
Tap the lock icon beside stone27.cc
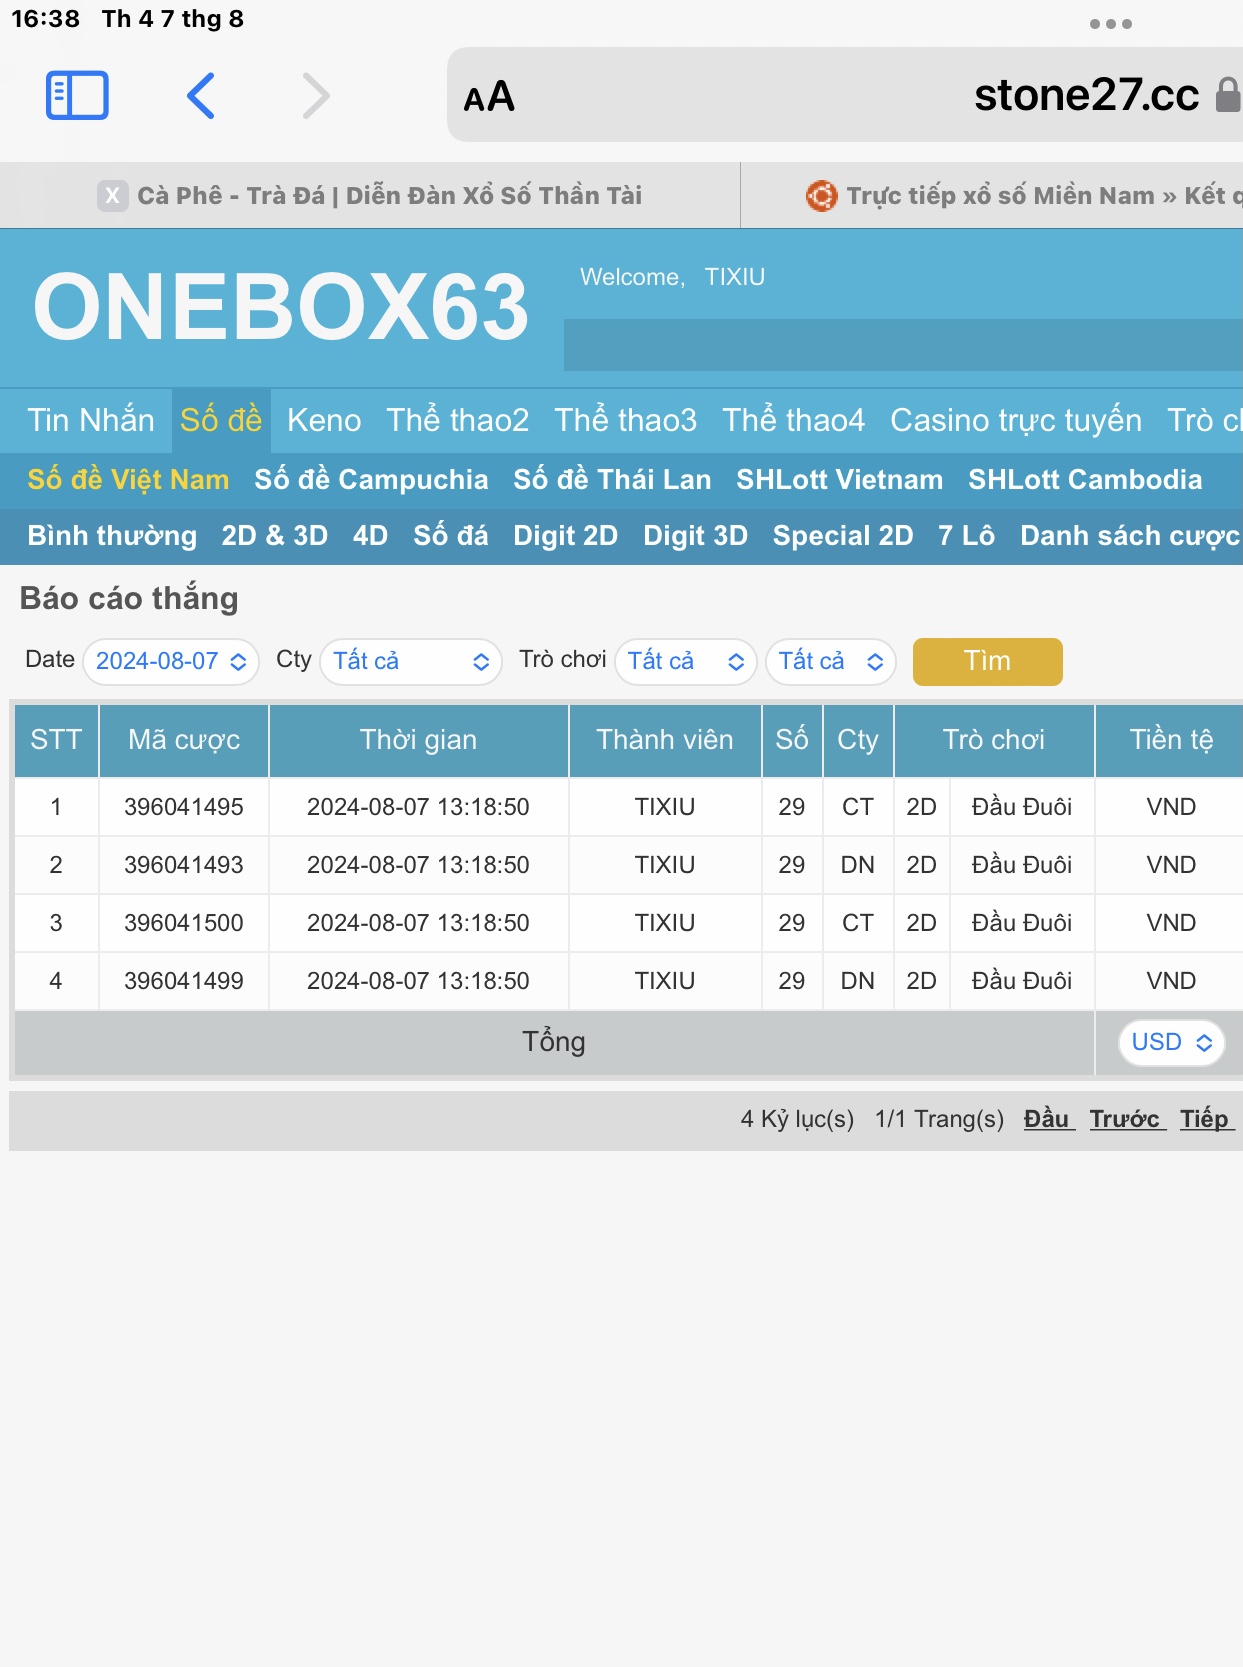click(1227, 96)
